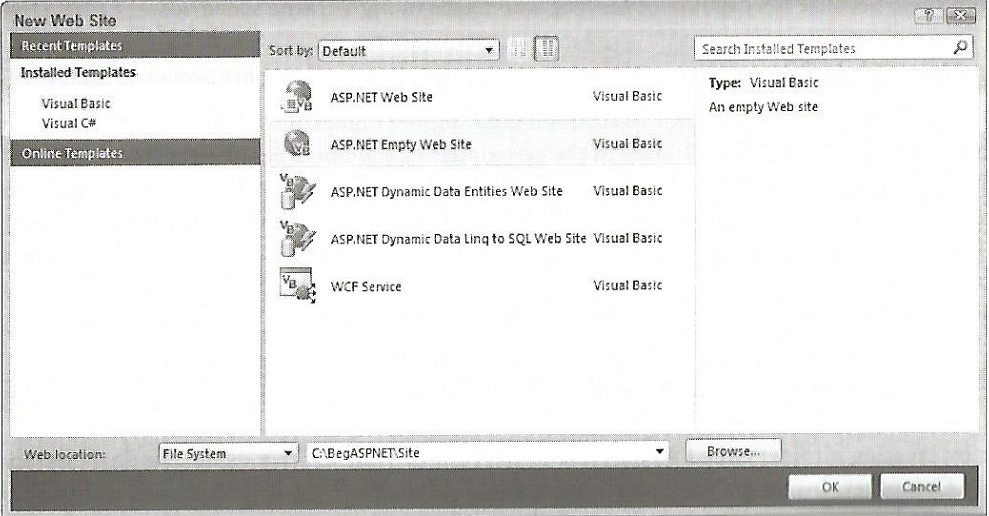This screenshot has height=516, width=989.
Task: Confirm with the OK button
Action: click(x=830, y=486)
